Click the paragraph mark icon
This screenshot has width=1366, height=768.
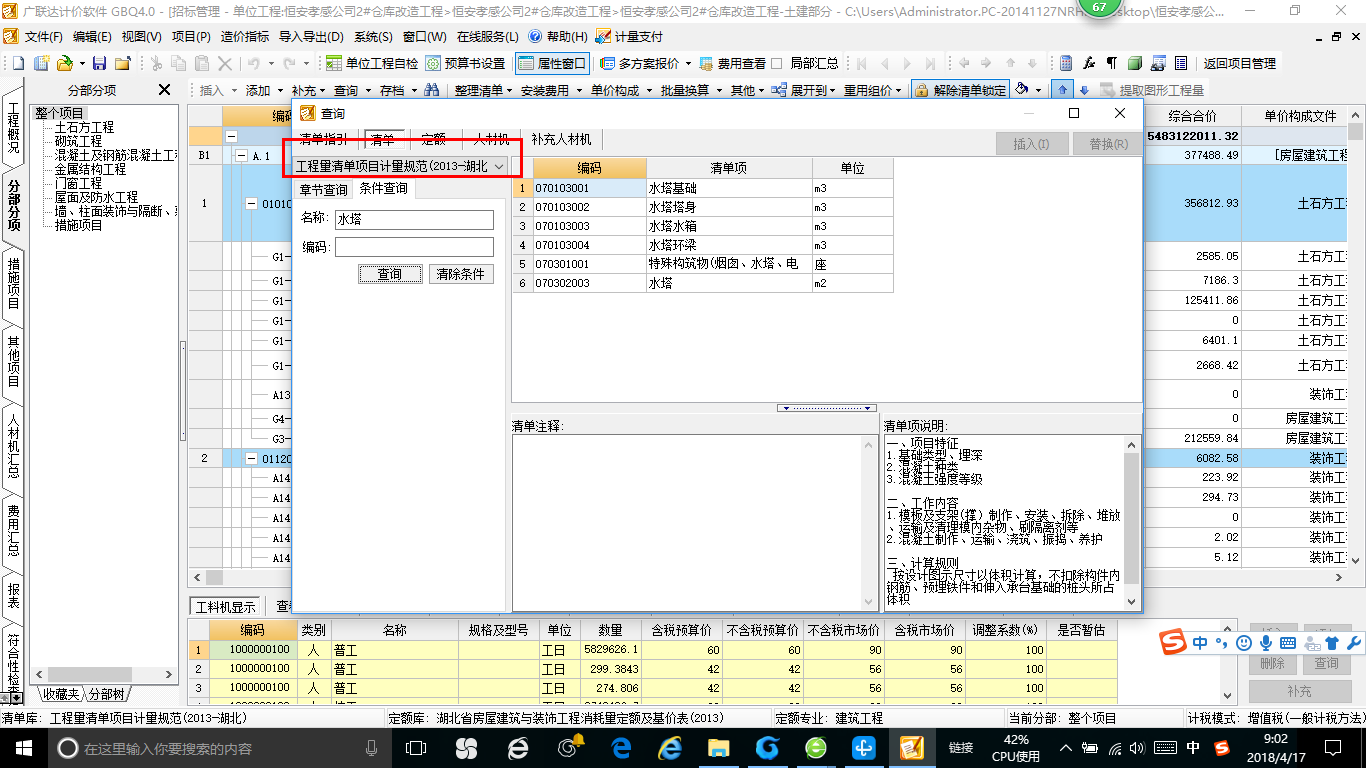click(1112, 63)
